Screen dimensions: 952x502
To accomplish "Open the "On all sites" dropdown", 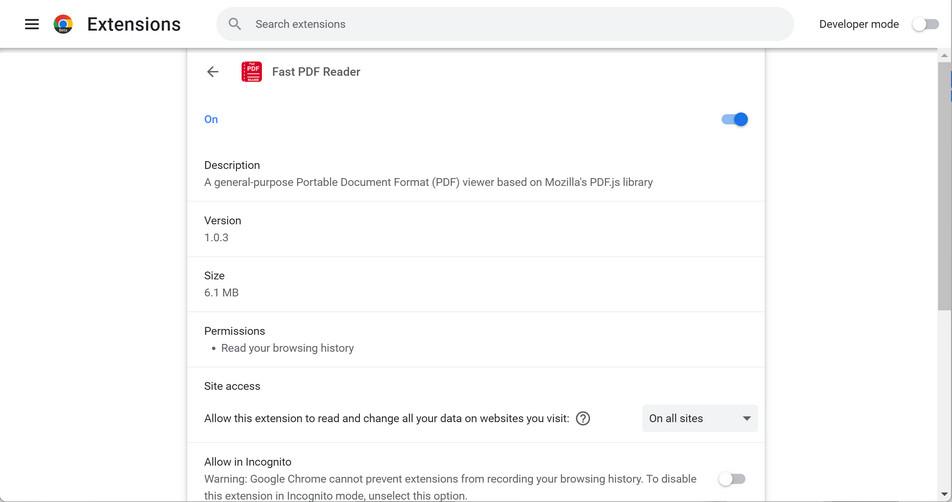I will (690, 419).
